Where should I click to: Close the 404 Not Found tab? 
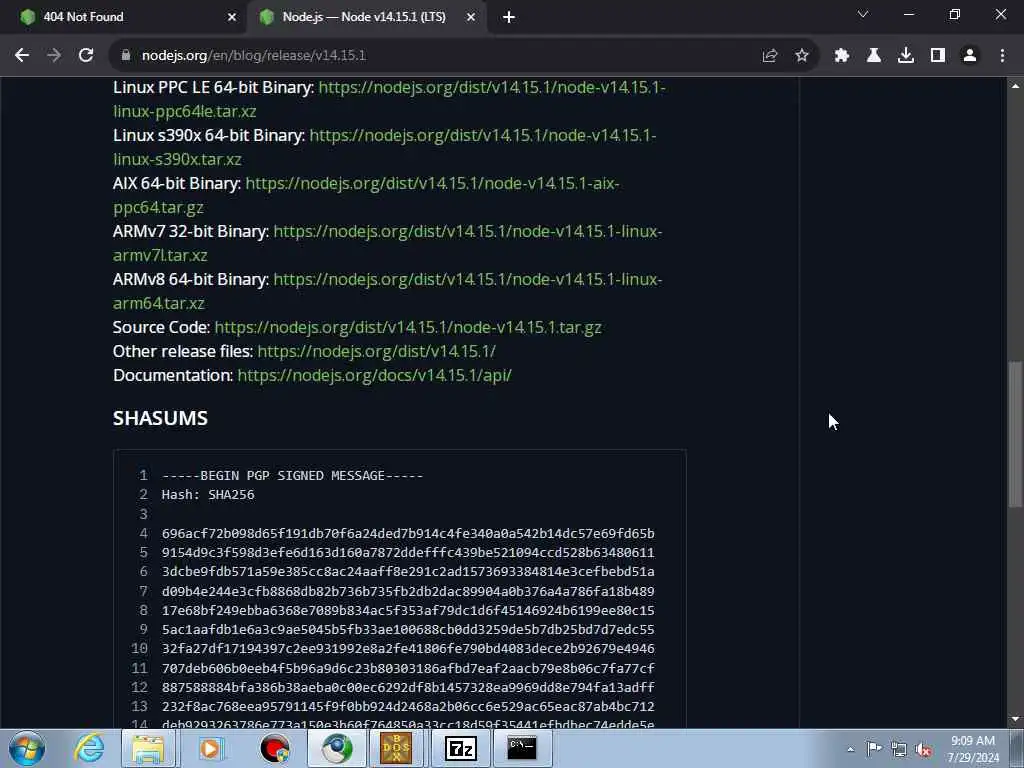(232, 18)
